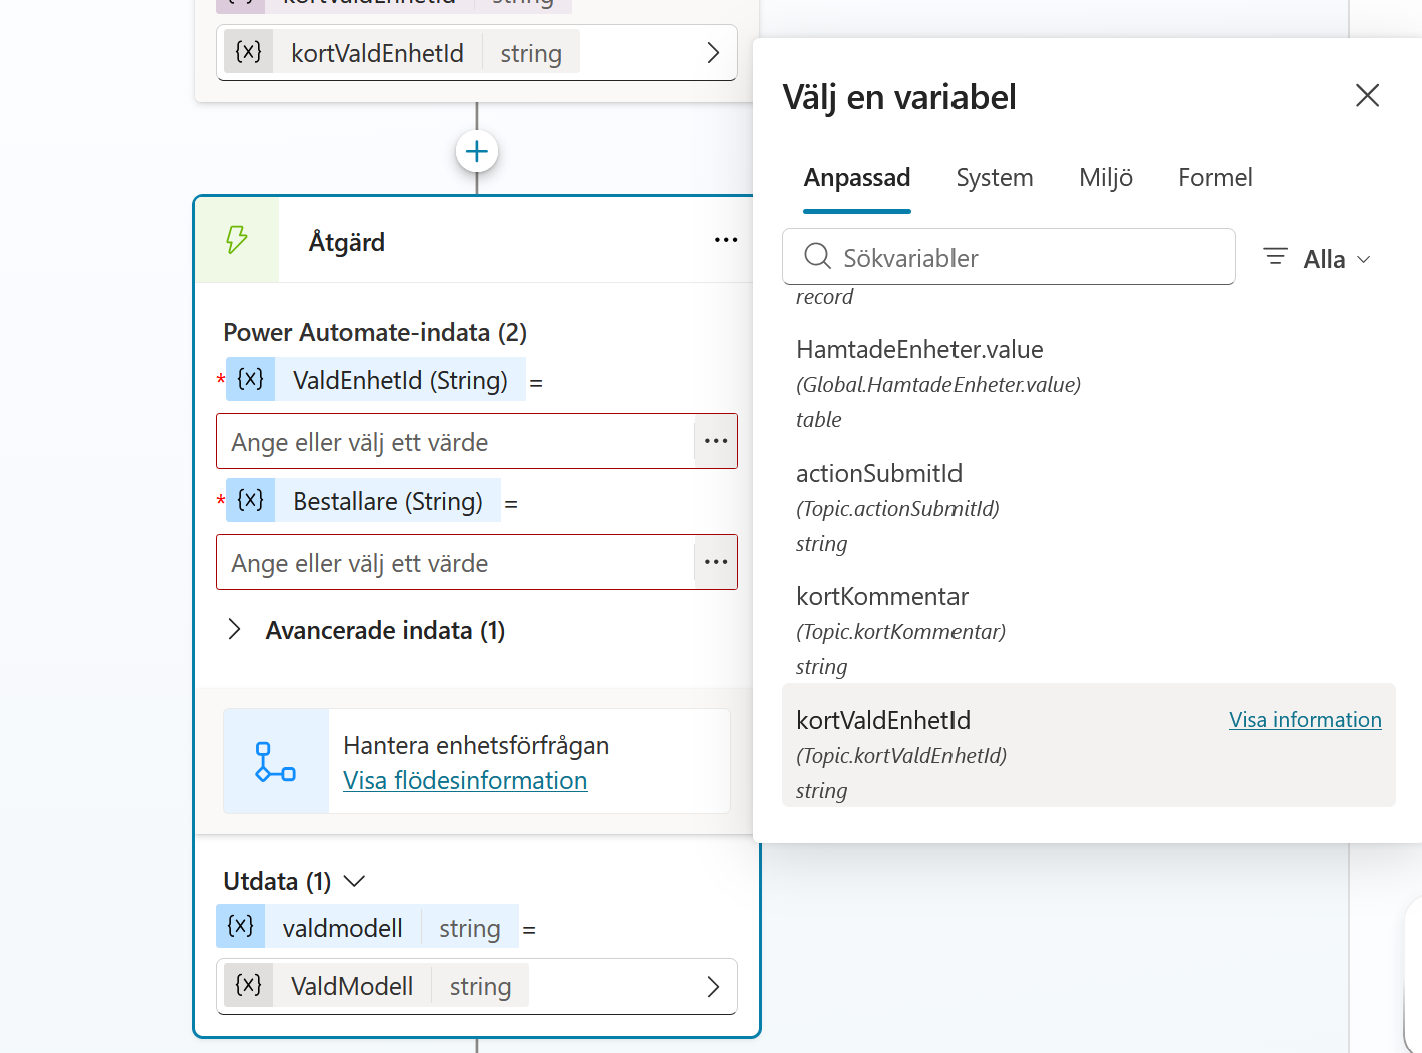Click the Åtgärd lightning bolt icon
Viewport: 1422px width, 1053px height.
[237, 240]
